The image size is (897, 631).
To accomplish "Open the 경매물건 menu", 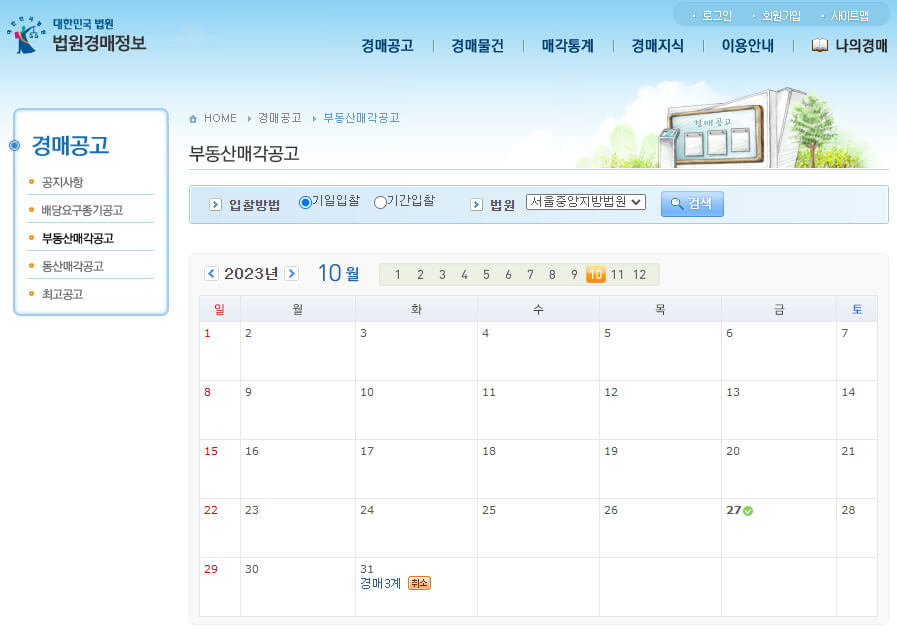I will click(476, 46).
